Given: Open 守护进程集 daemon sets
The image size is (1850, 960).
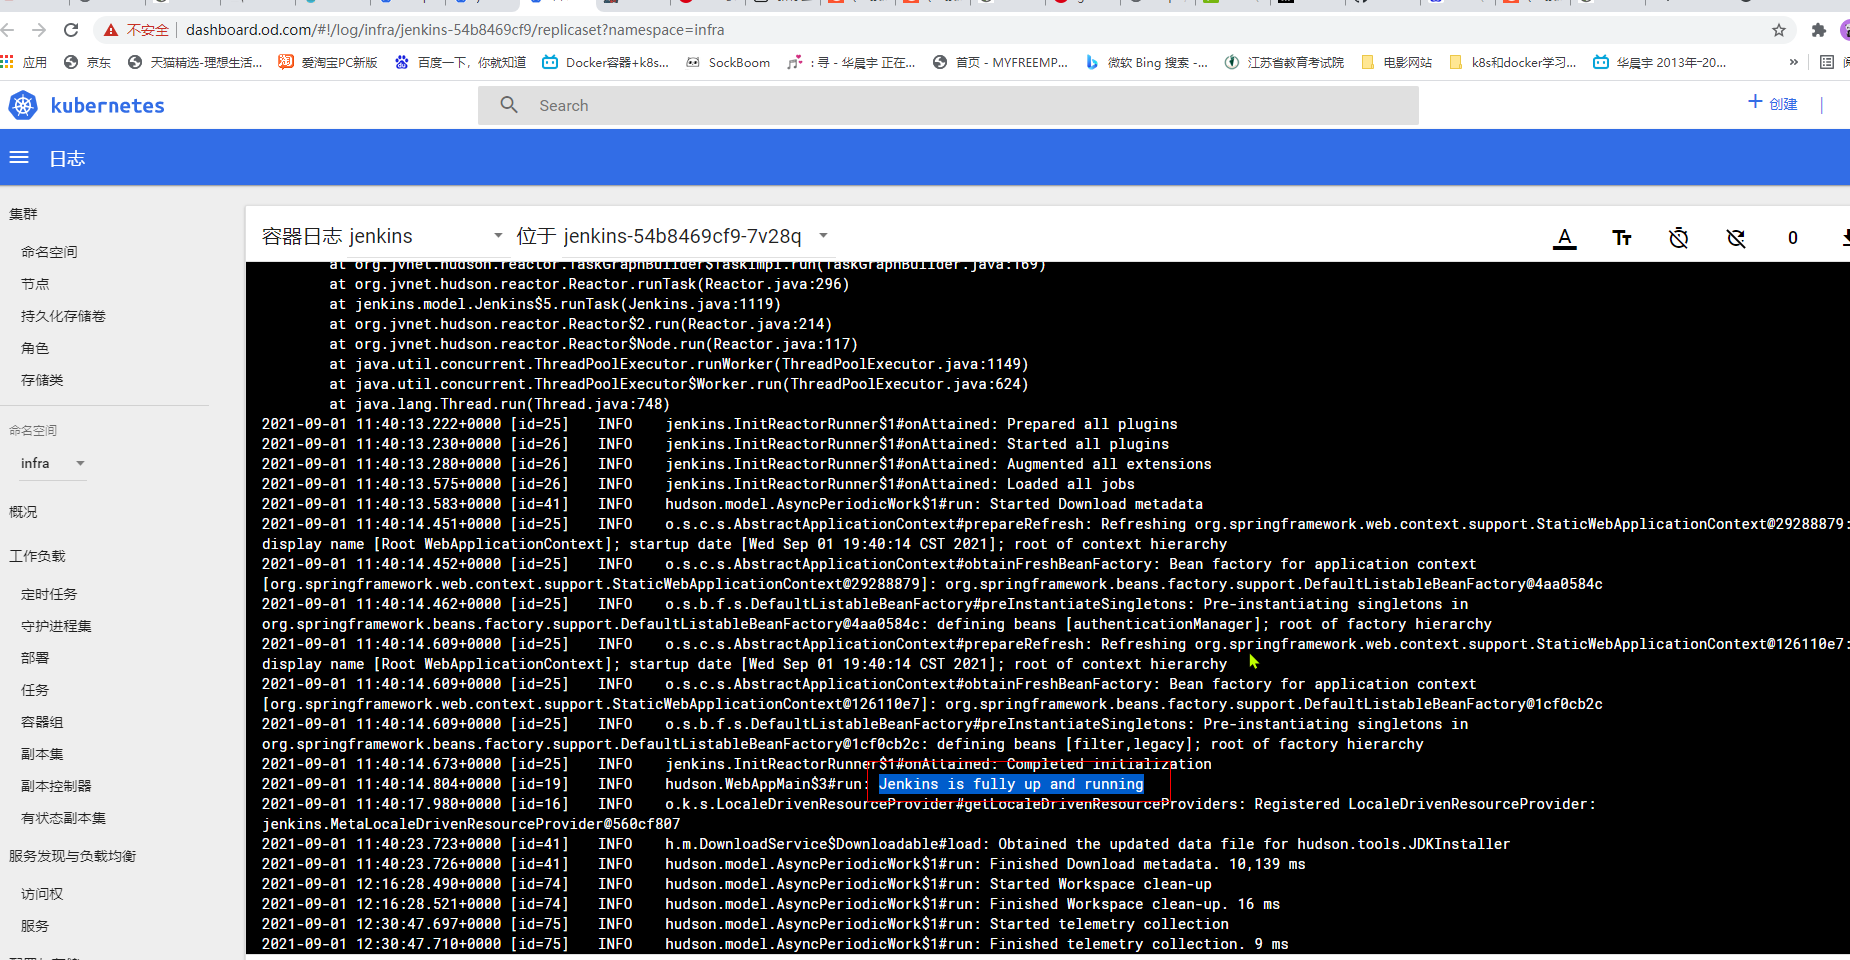Looking at the screenshot, I should (x=56, y=626).
